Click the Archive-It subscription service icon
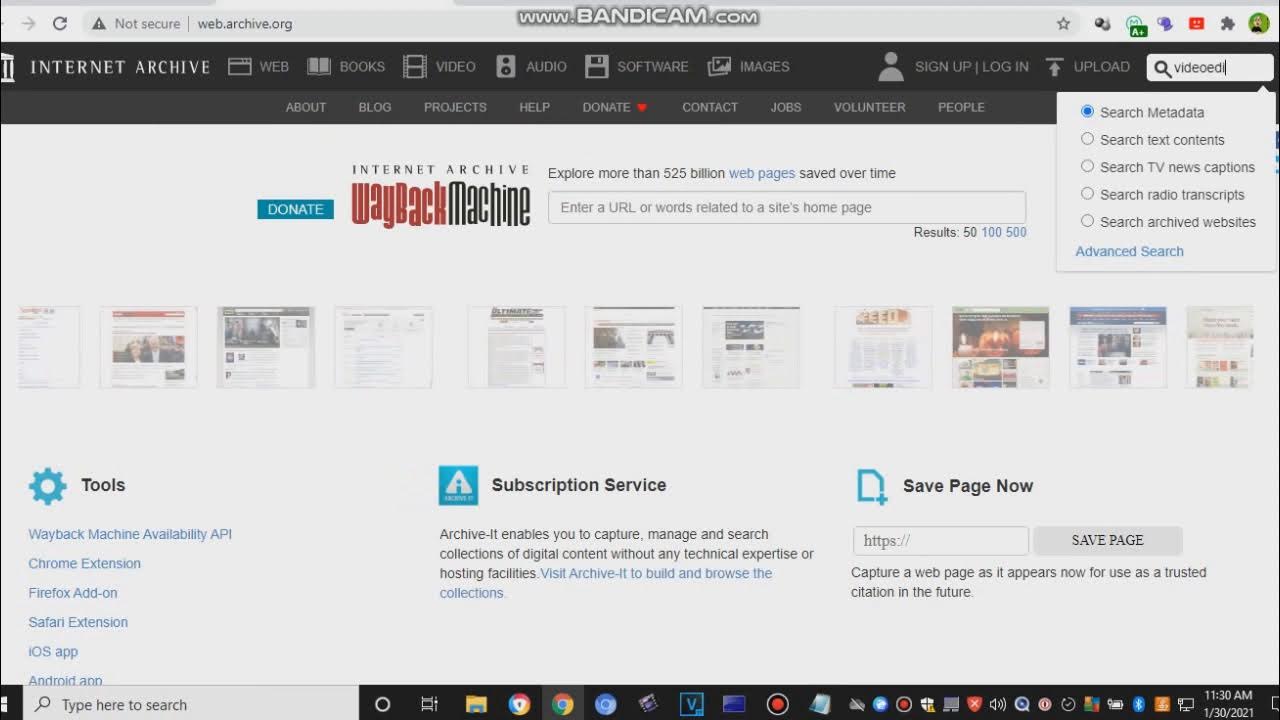Image resolution: width=1280 pixels, height=720 pixels. pos(458,486)
